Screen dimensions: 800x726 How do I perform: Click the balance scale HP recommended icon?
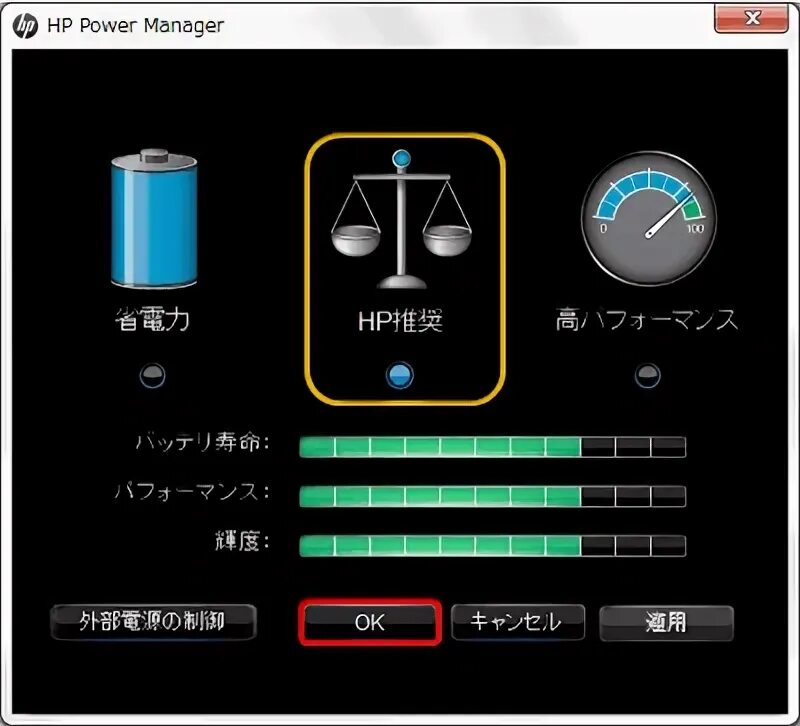tap(402, 219)
